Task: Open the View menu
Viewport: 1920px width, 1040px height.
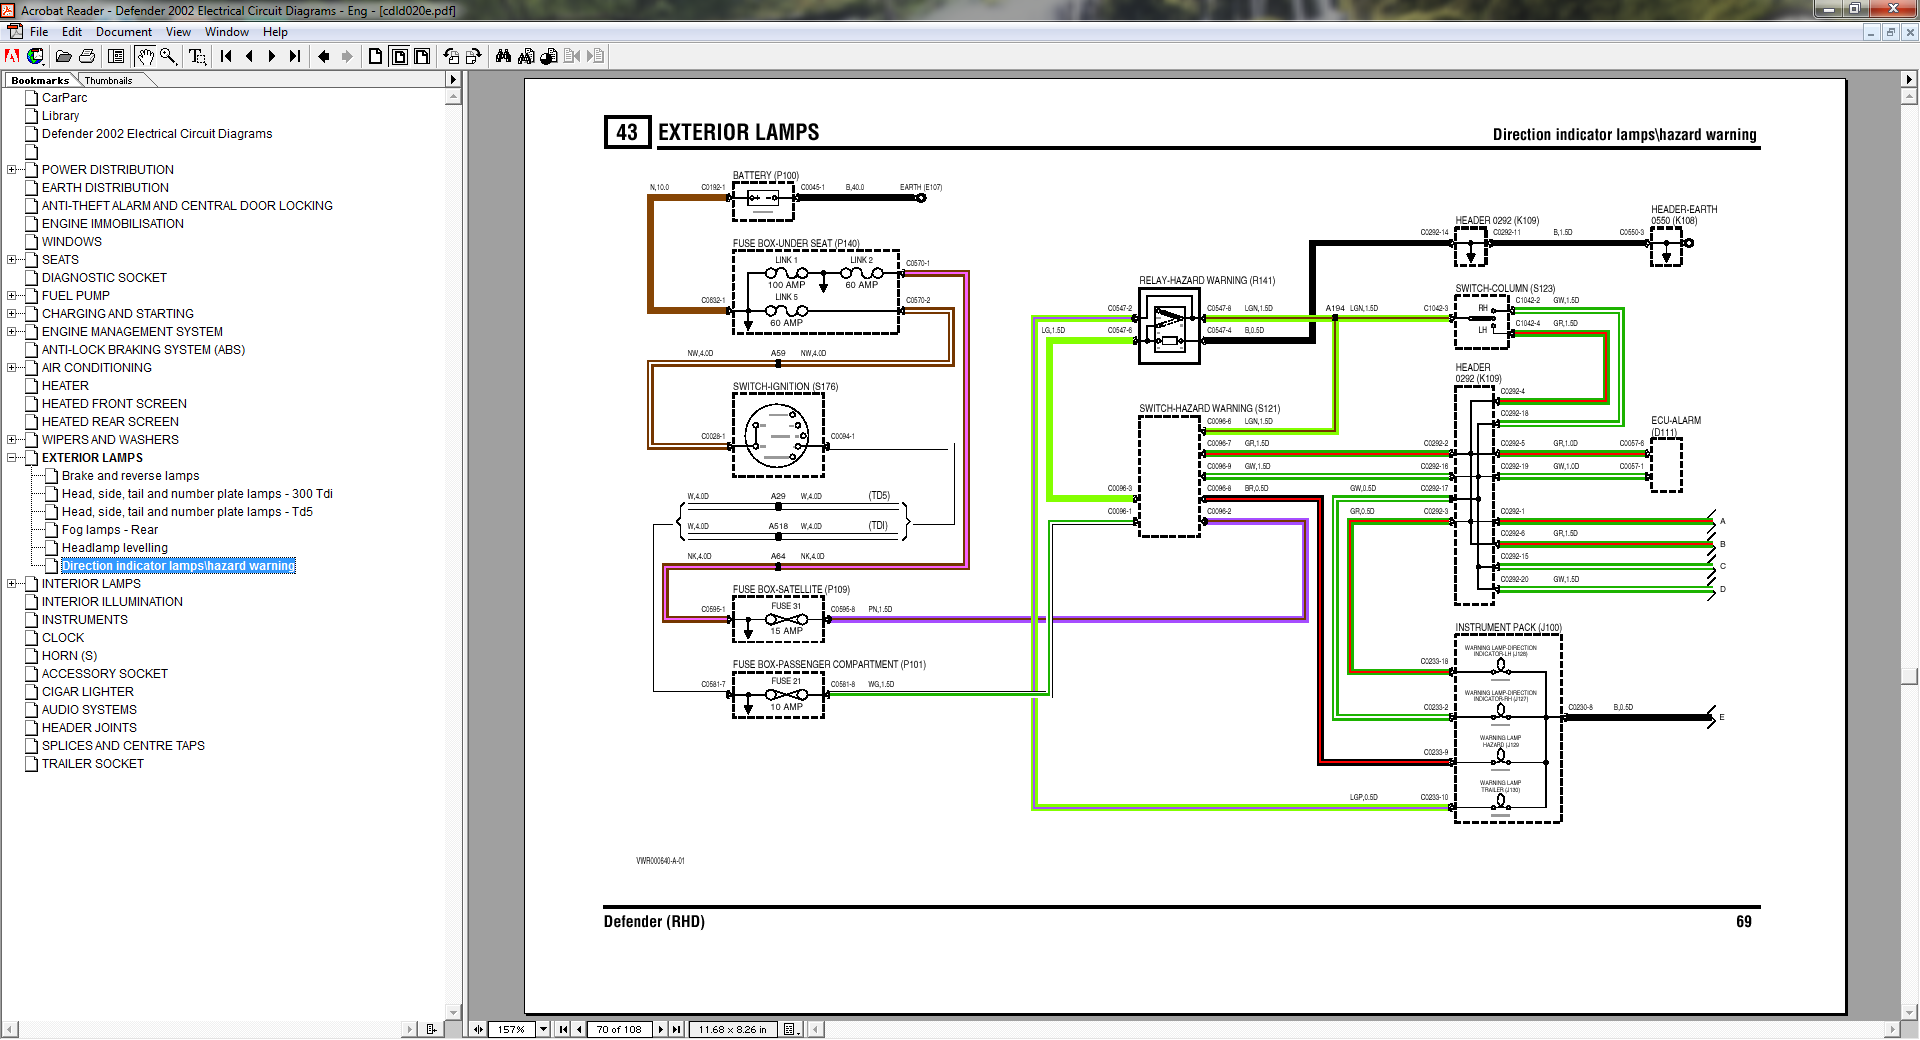Action: point(178,32)
